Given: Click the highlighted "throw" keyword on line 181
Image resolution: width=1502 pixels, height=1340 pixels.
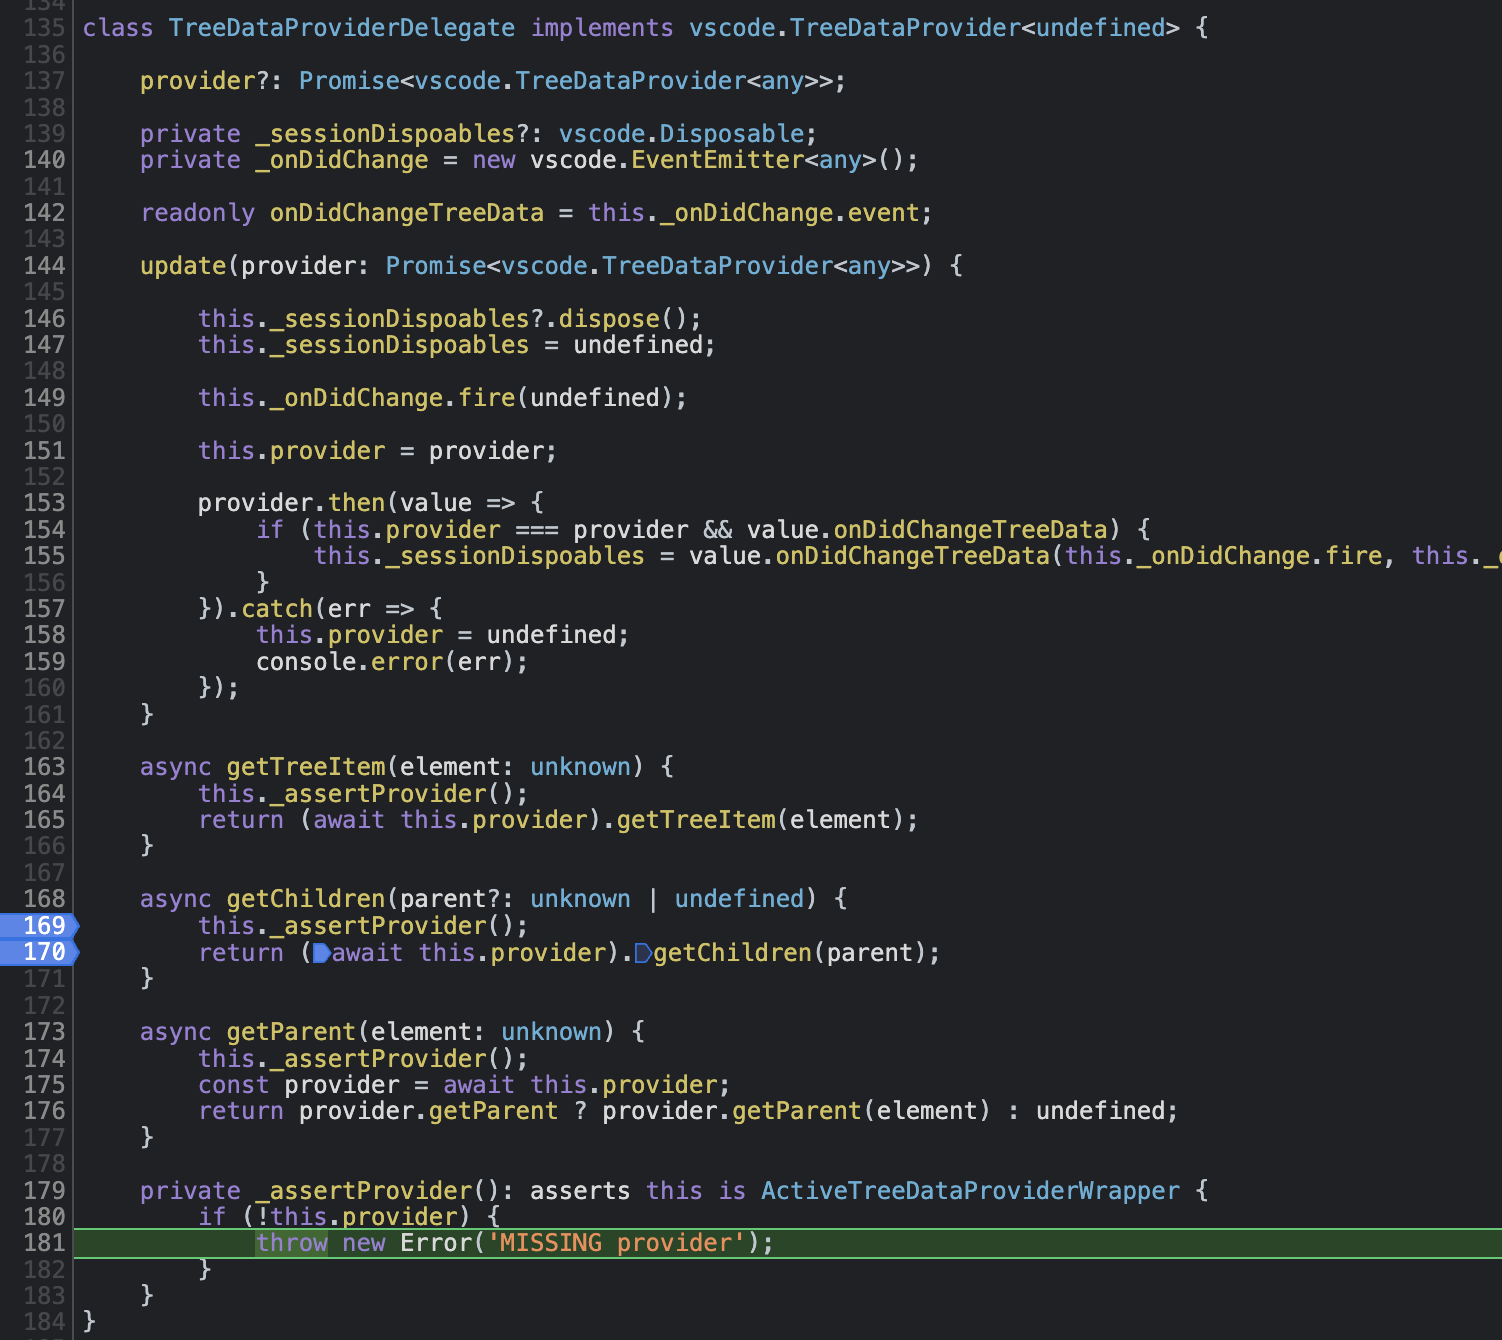Looking at the screenshot, I should 291,1242.
